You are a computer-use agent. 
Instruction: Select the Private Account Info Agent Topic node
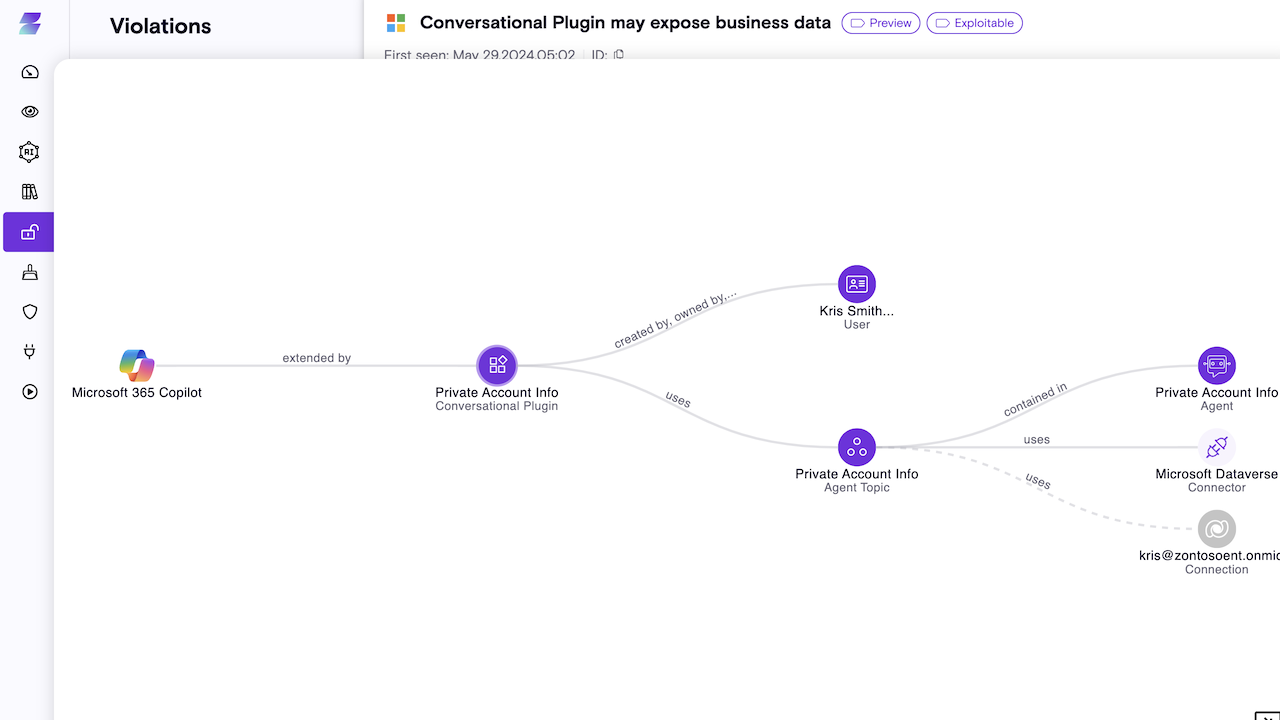[857, 448]
